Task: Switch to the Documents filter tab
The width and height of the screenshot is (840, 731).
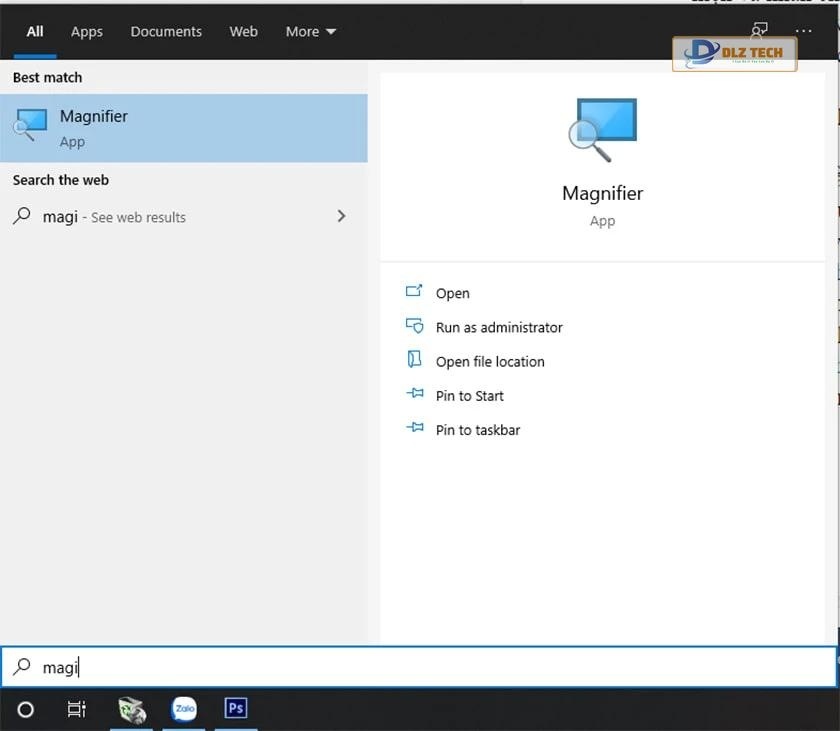Action: [x=165, y=31]
